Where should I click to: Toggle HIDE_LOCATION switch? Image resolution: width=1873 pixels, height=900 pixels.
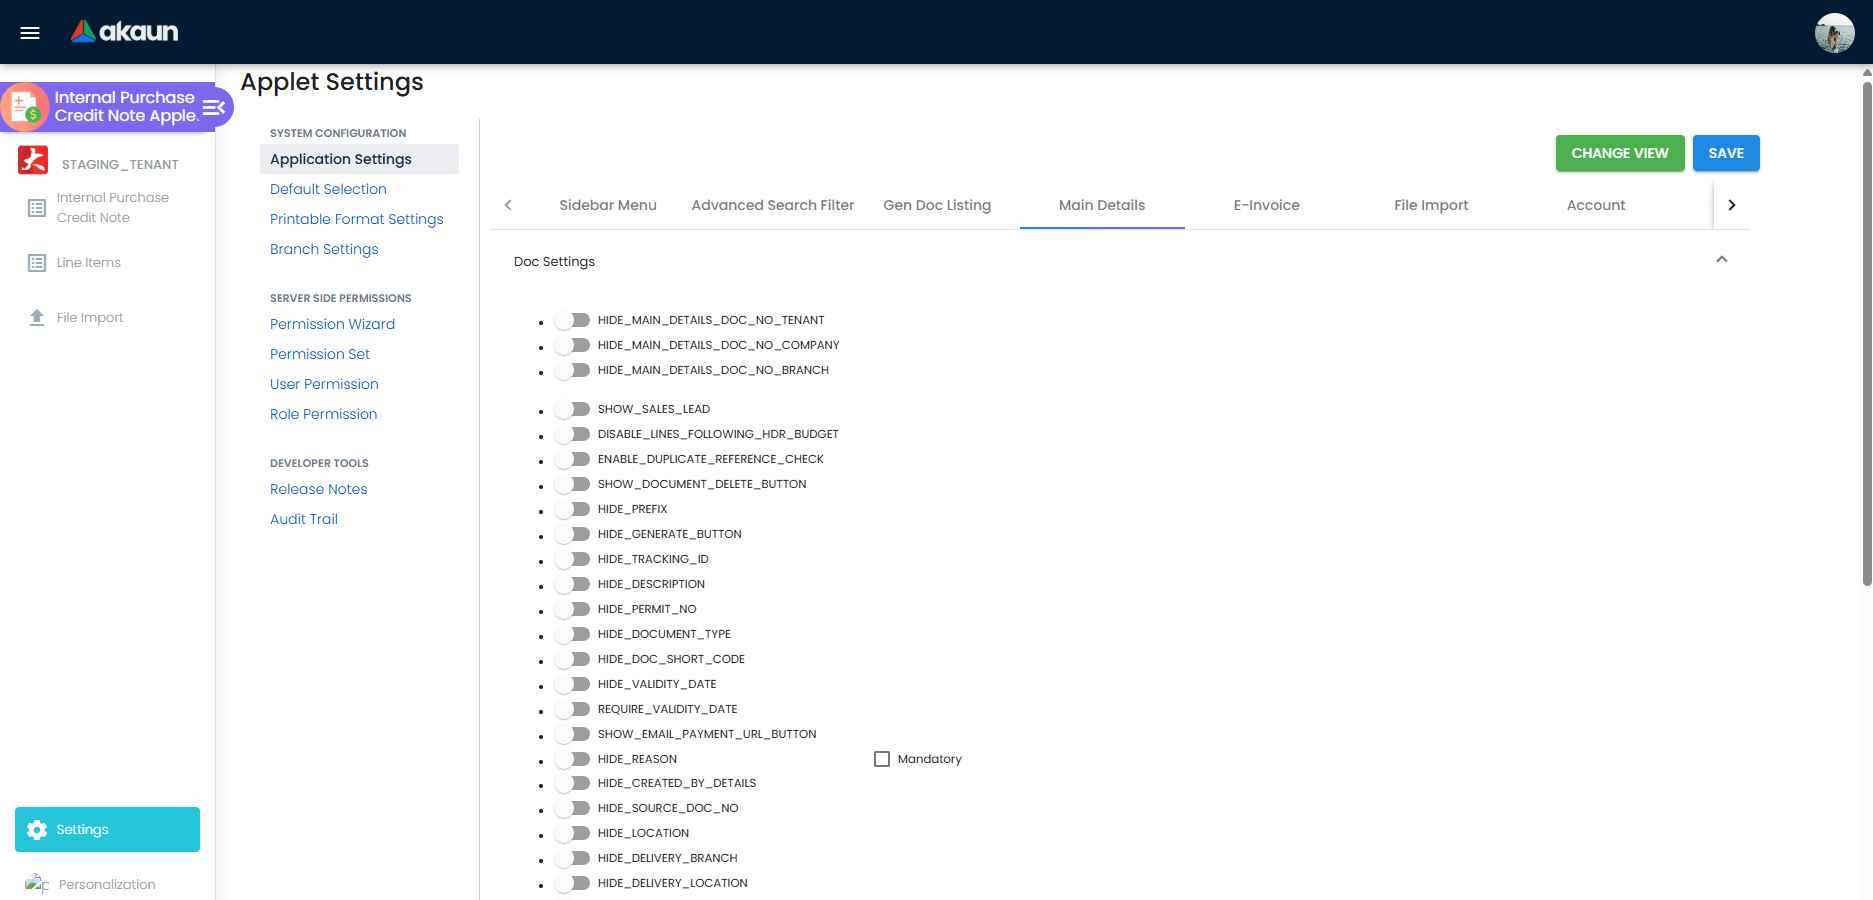click(573, 833)
